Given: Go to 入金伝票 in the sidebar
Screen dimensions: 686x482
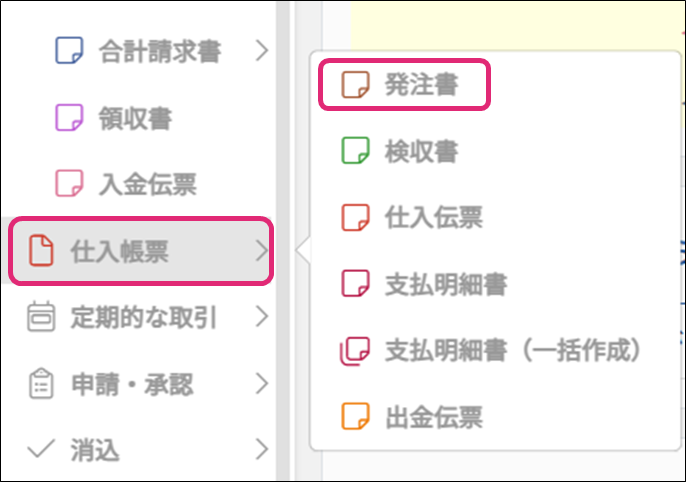Looking at the screenshot, I should [x=147, y=184].
